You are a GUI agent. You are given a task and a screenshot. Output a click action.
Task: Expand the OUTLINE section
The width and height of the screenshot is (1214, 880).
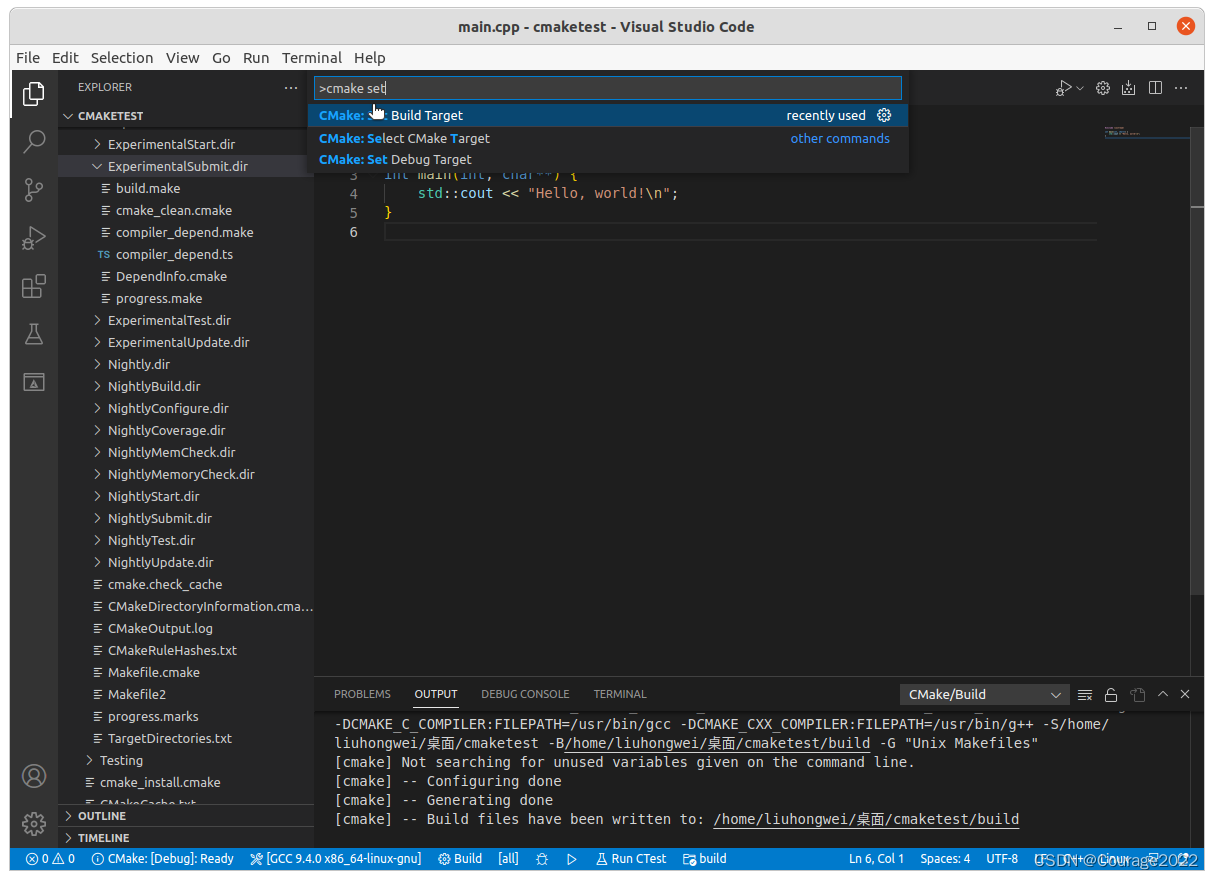tap(186, 816)
